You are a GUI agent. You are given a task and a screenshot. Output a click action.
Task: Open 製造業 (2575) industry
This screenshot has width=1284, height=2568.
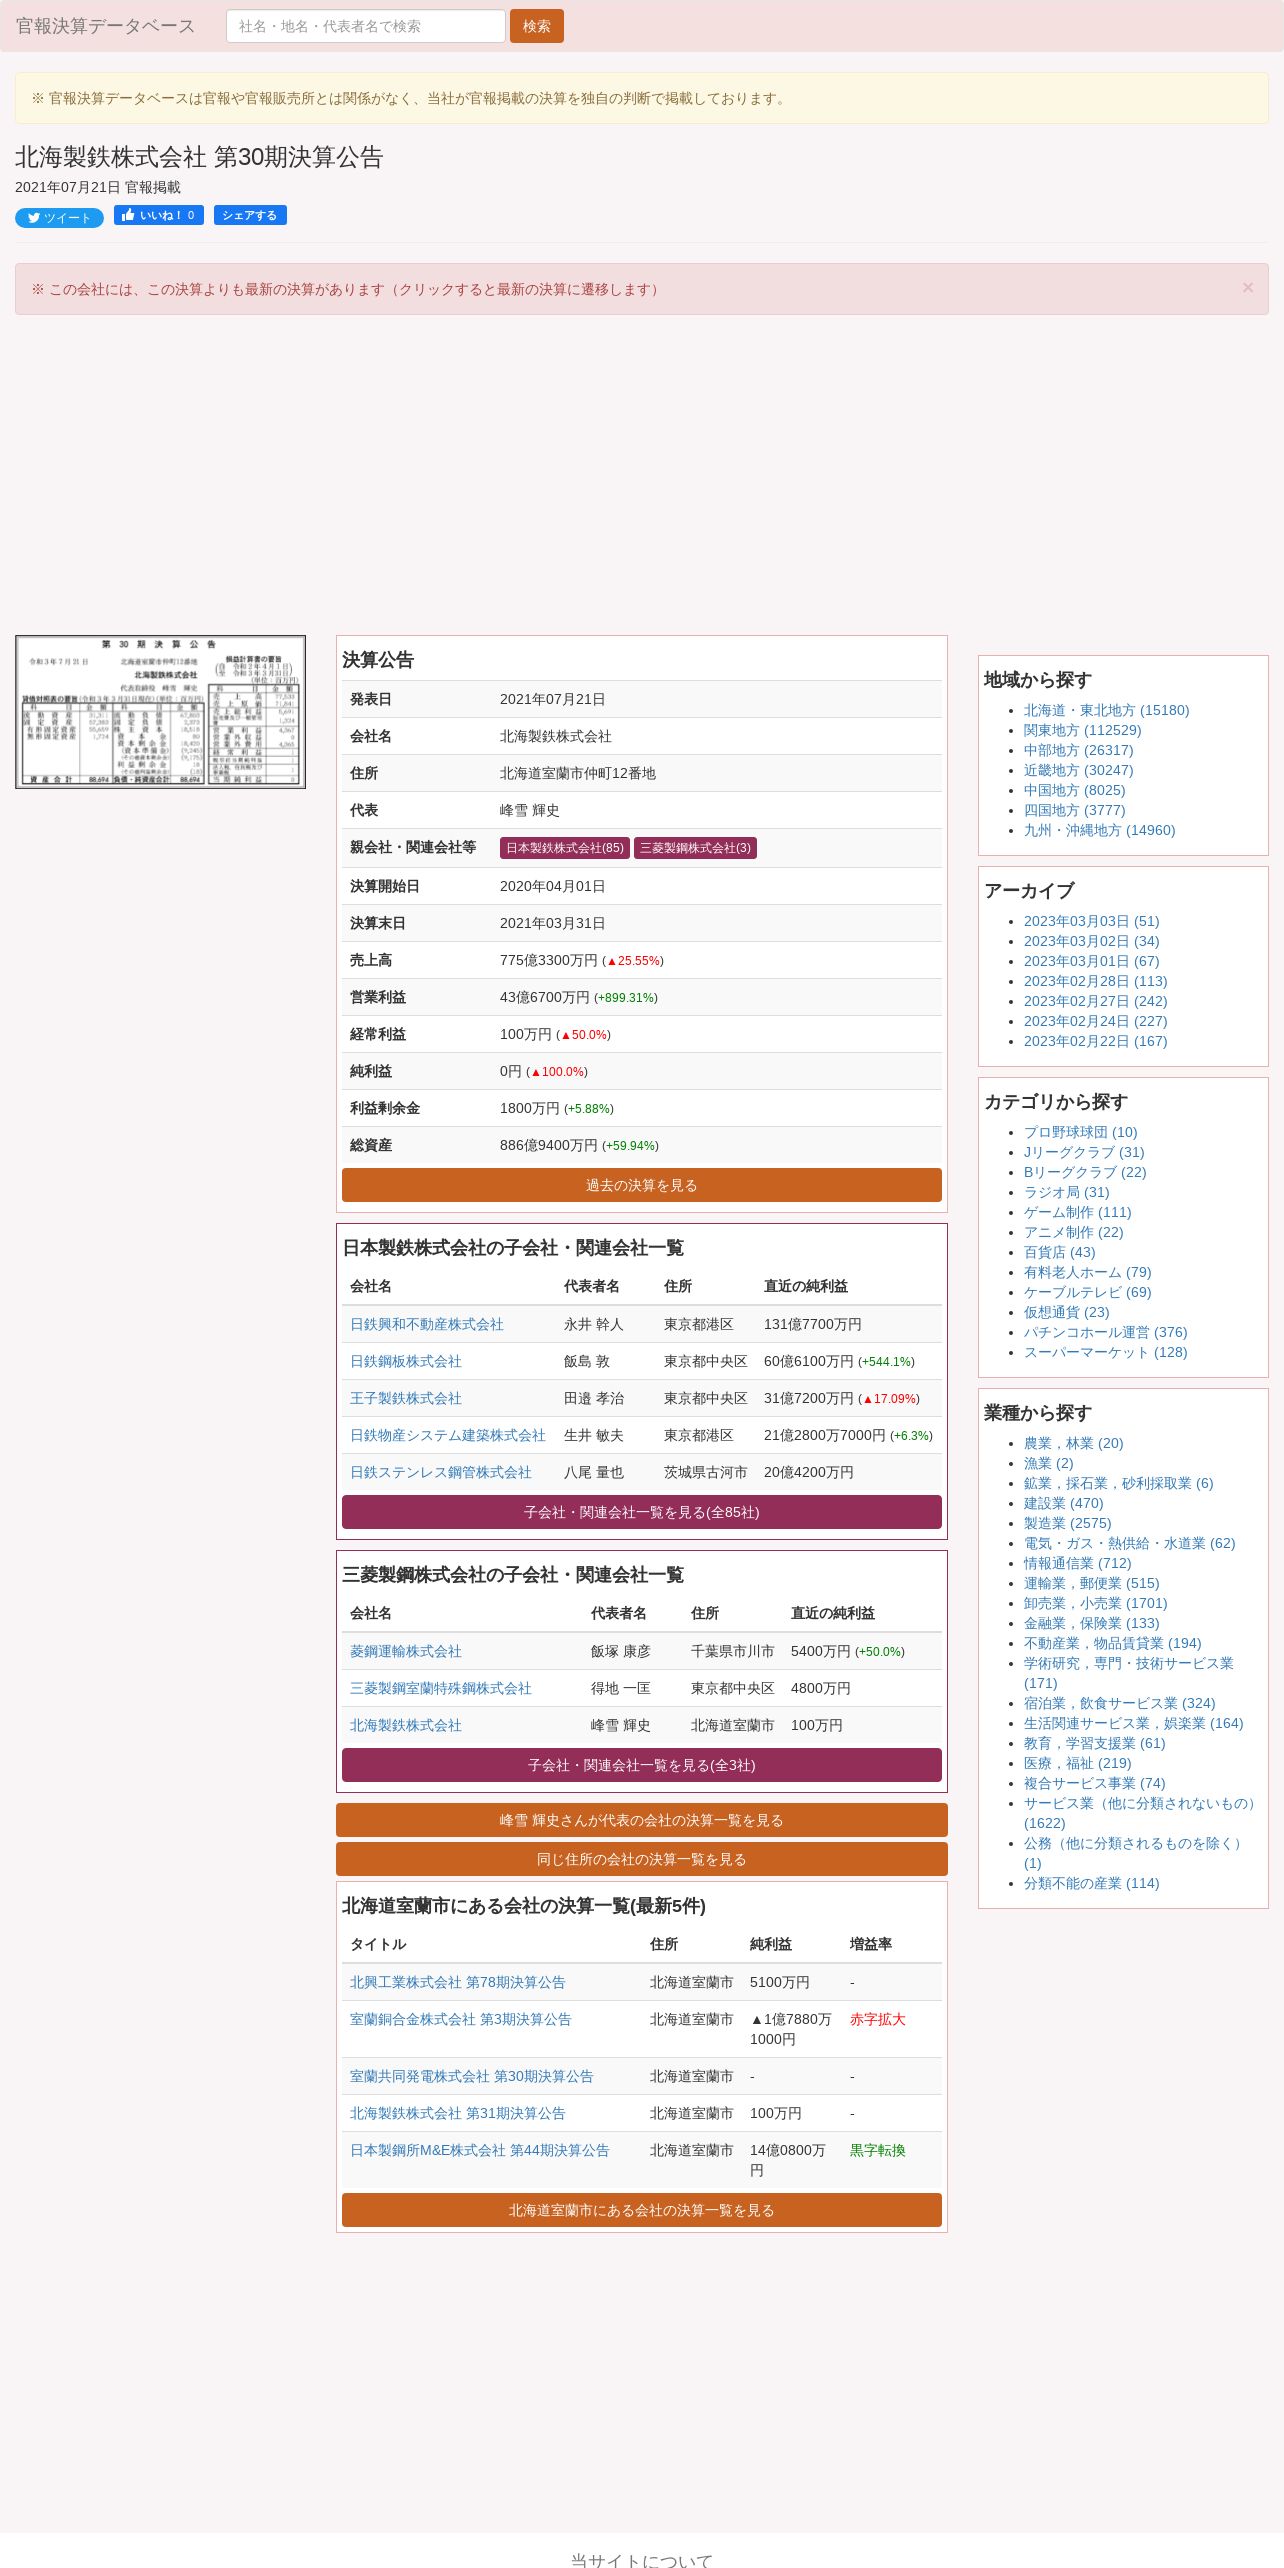1068,1523
